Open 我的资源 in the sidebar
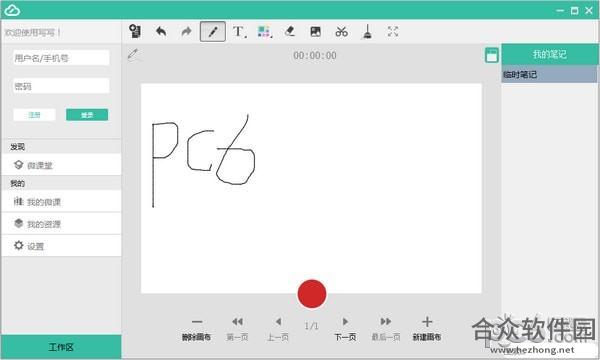Screen dimensions: 600x360 pos(61,224)
